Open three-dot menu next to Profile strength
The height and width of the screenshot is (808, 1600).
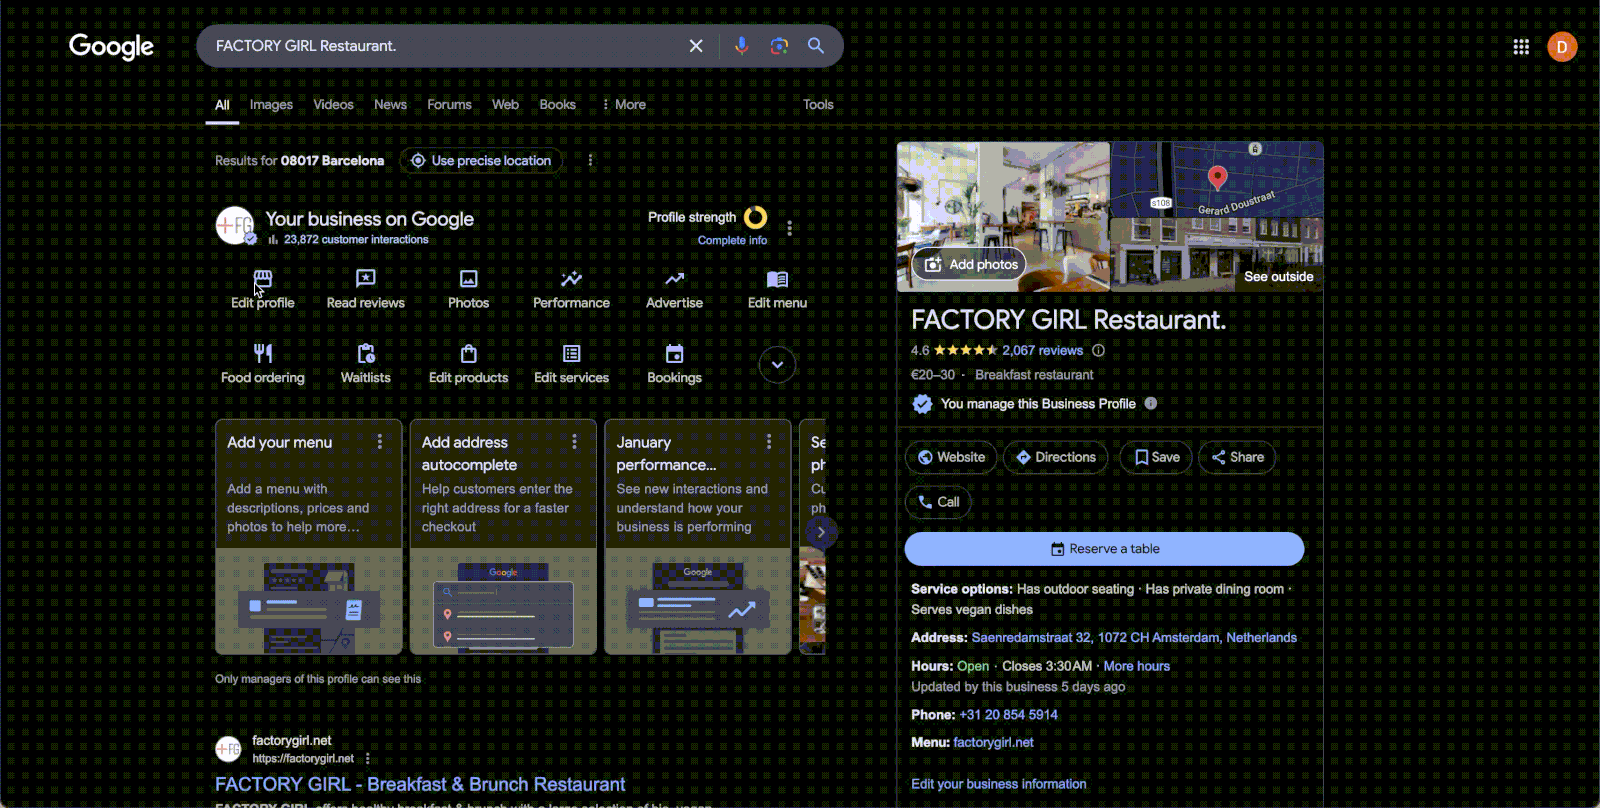[x=790, y=228]
